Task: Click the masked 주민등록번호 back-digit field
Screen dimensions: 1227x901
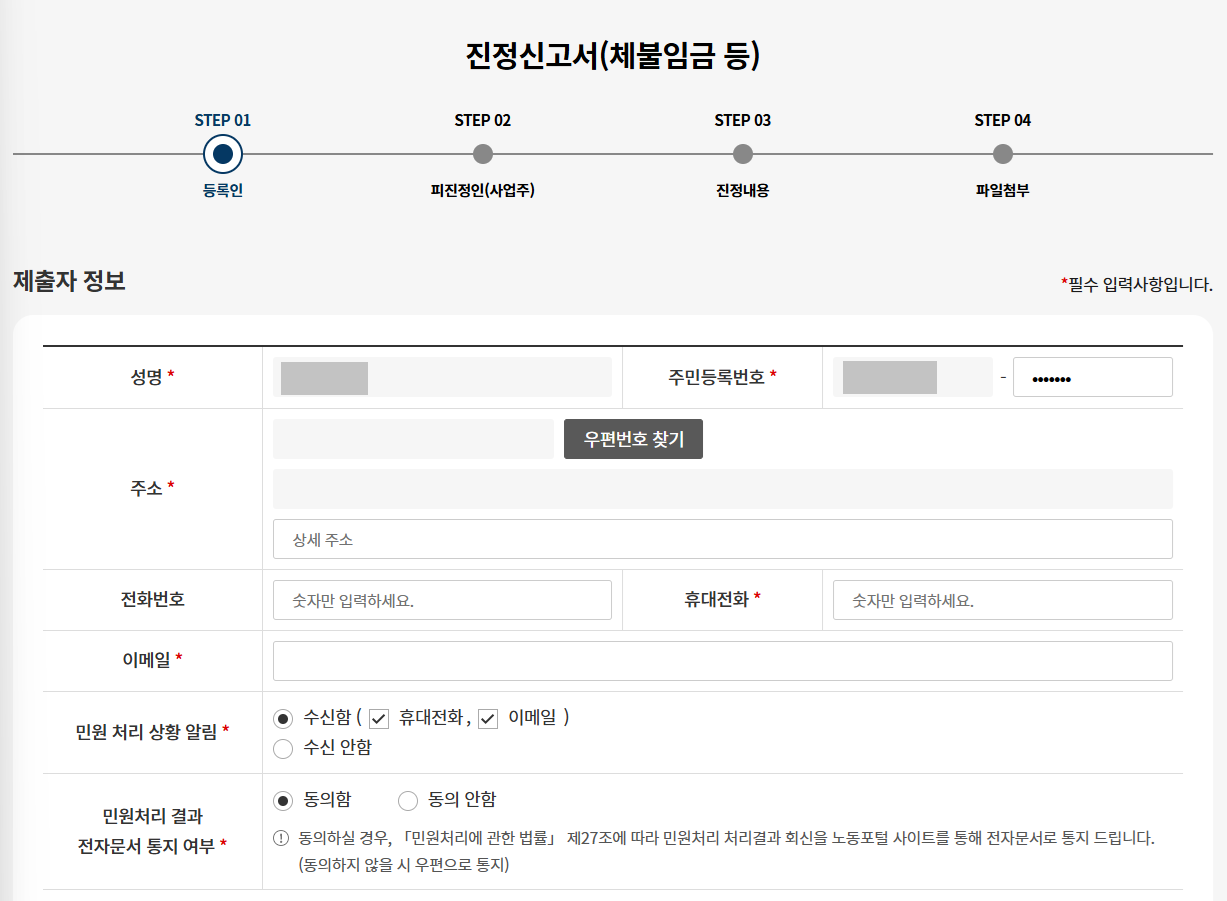Action: coord(1092,377)
